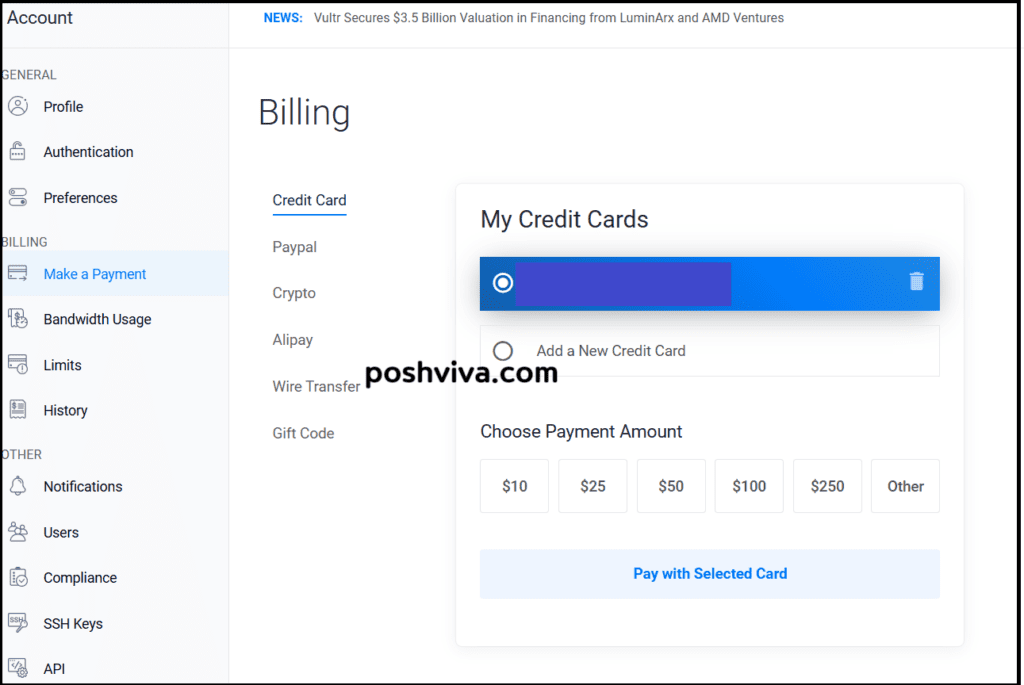
Task: Choose the $10 payment amount
Action: tap(515, 486)
